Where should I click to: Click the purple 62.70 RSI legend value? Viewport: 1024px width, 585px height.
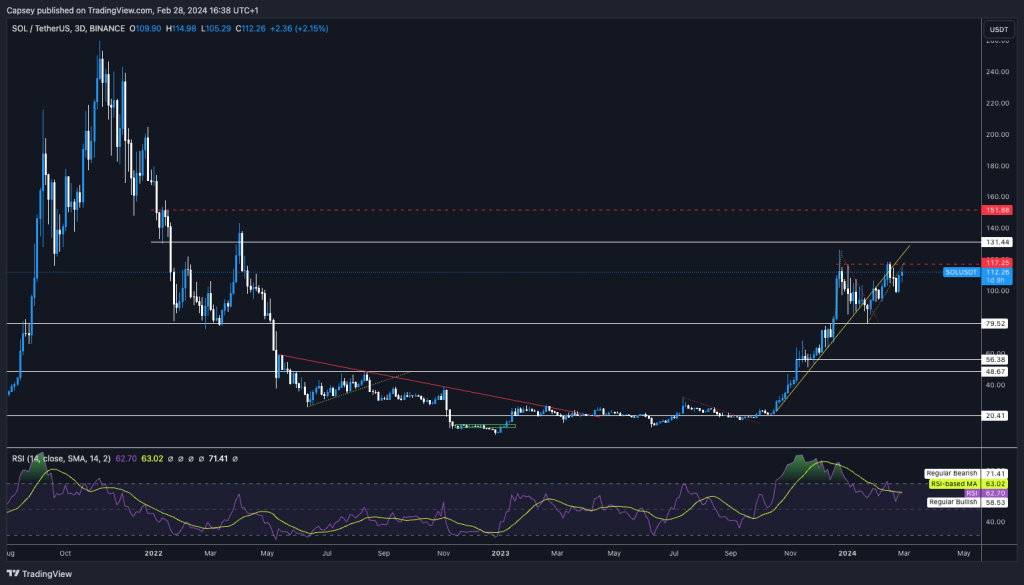coord(126,459)
